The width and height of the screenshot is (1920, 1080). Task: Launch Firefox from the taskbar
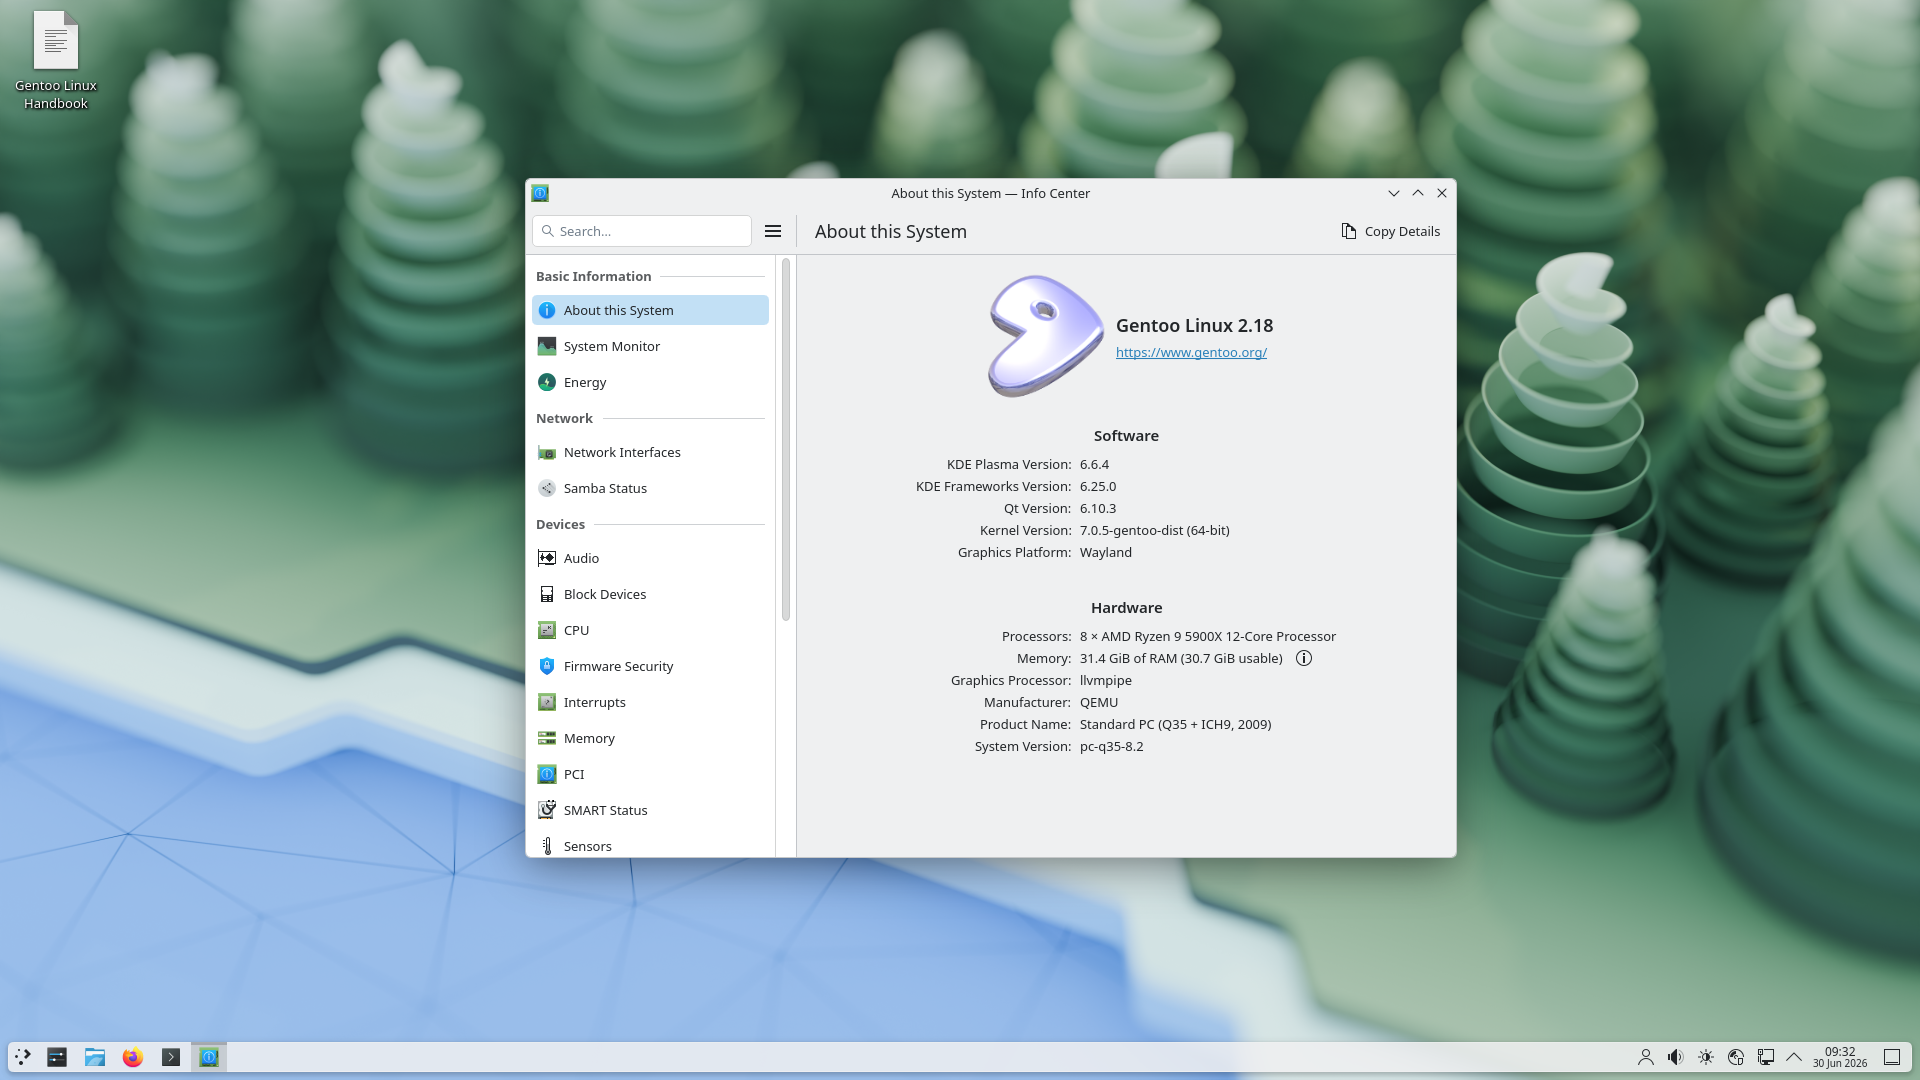click(x=133, y=1057)
